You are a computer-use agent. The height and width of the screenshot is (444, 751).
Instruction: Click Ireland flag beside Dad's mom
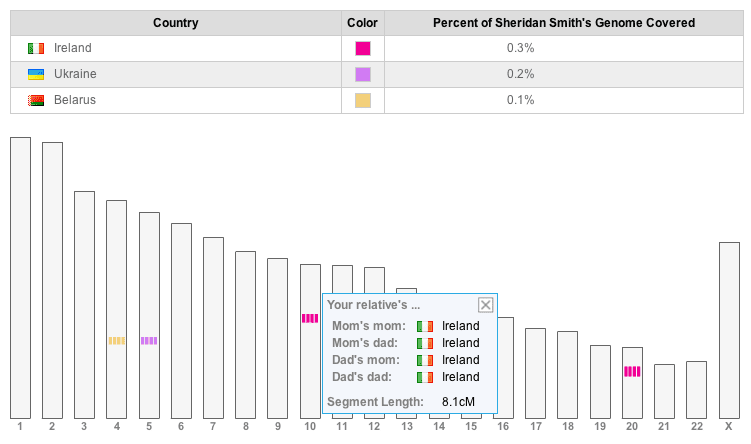425,360
